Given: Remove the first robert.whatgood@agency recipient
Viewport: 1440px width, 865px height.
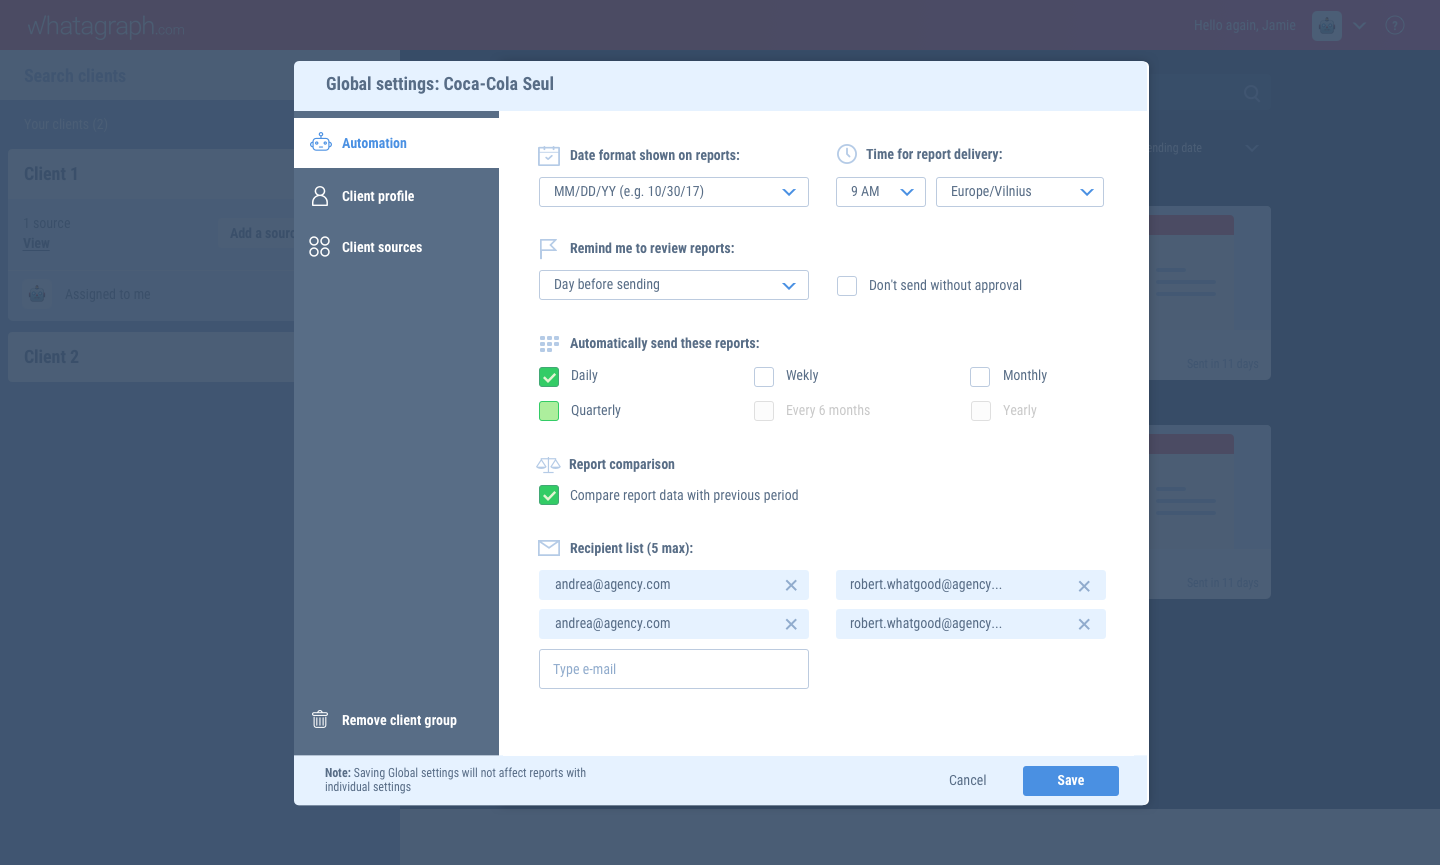Looking at the screenshot, I should click(x=1084, y=586).
